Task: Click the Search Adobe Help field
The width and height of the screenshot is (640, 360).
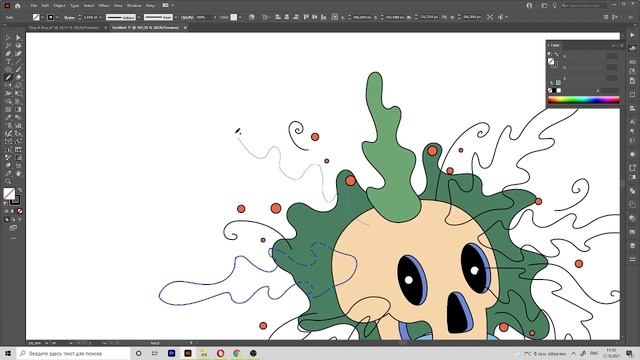Action: coord(585,6)
